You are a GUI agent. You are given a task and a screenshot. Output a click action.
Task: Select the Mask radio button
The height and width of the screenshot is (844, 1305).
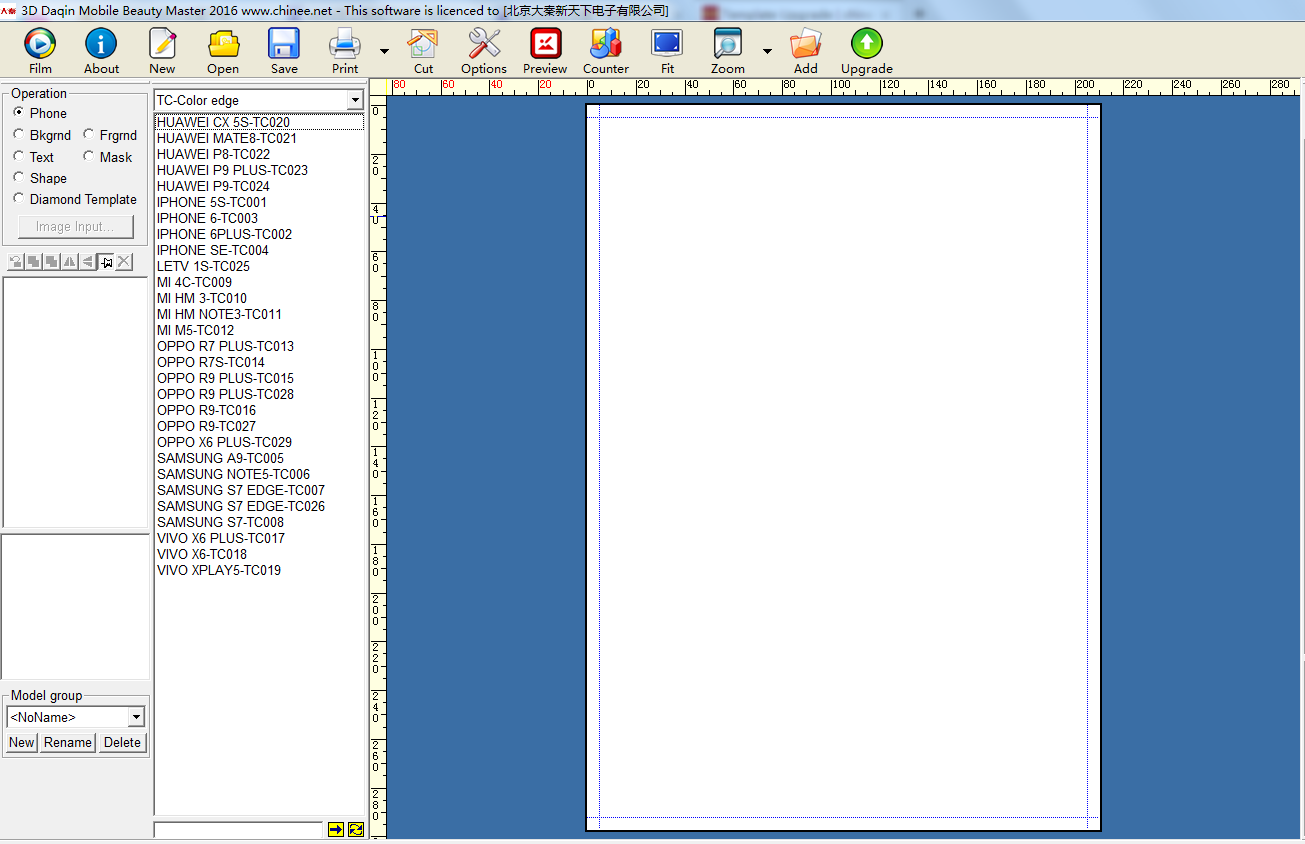click(89, 156)
